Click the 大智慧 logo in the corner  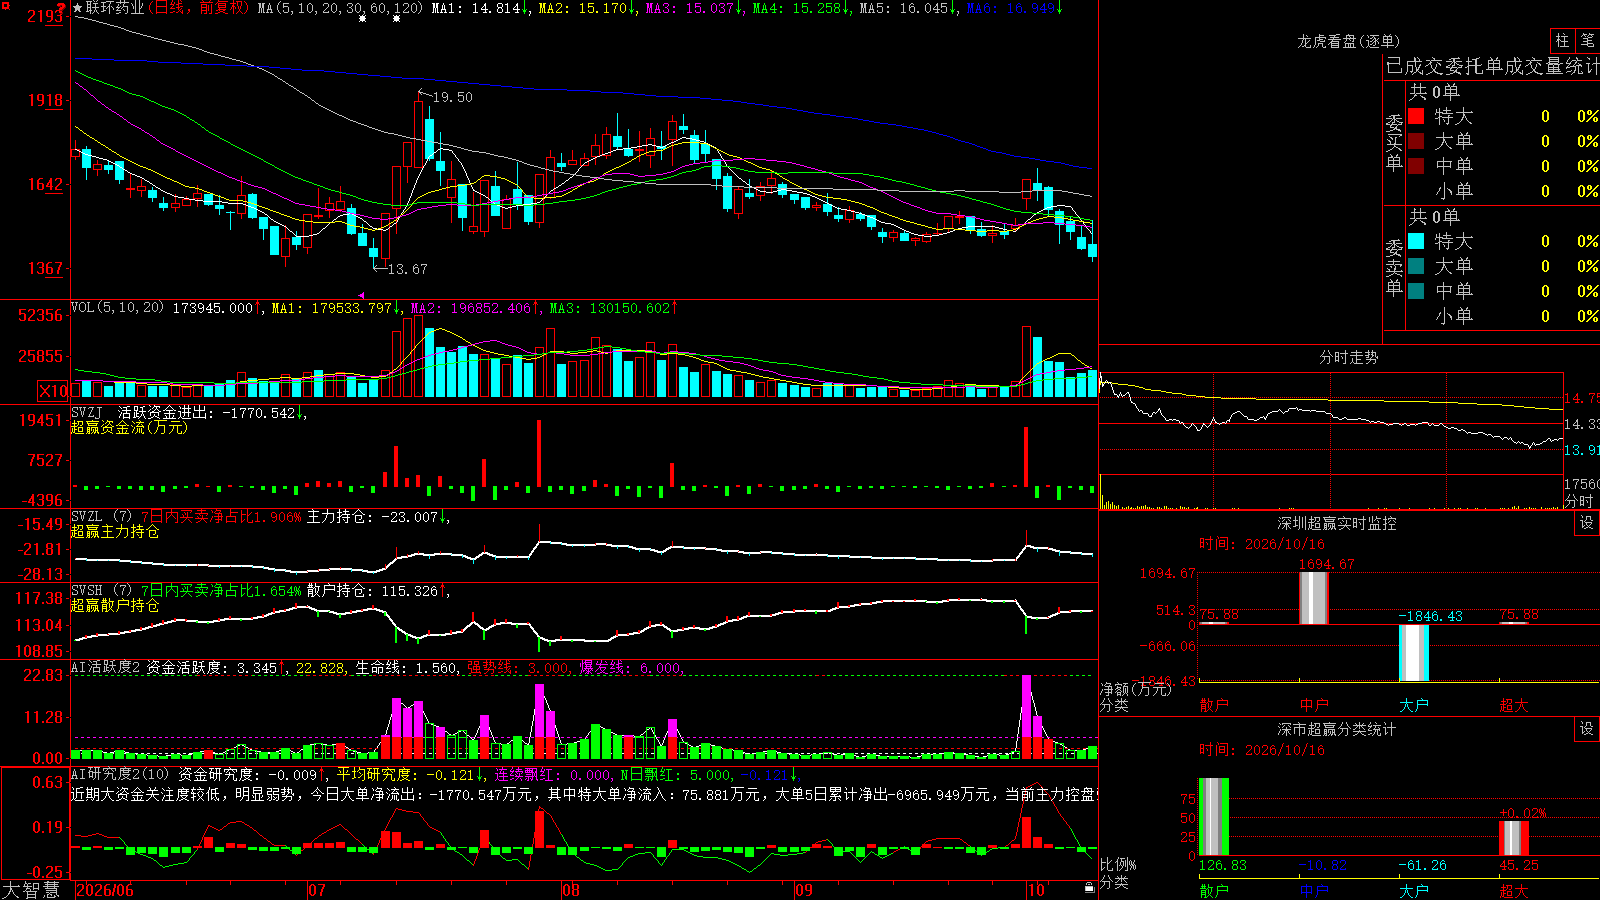(31, 890)
